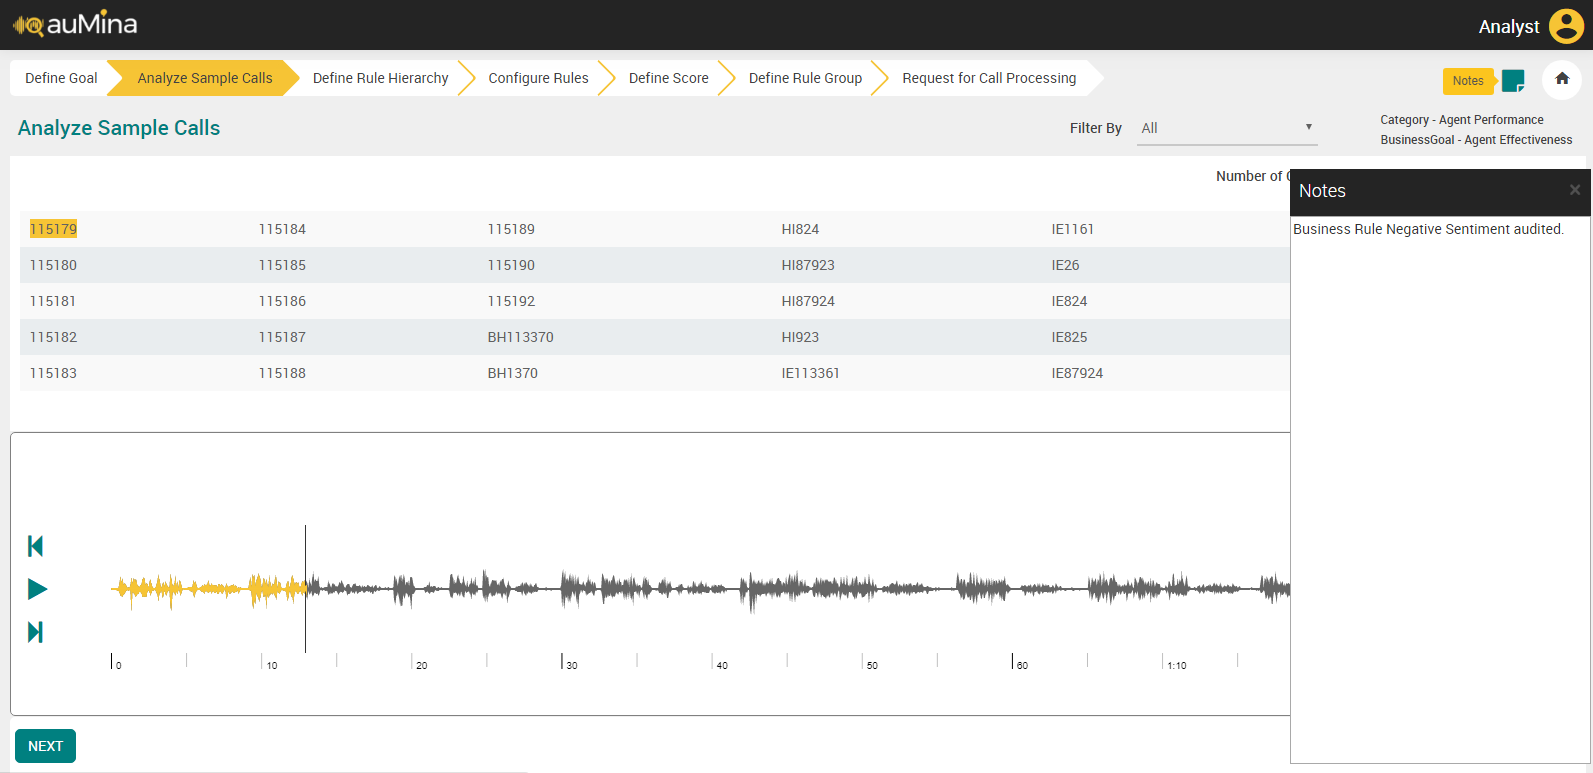1593x773 pixels.
Task: Go to the home page icon
Action: (x=1562, y=79)
